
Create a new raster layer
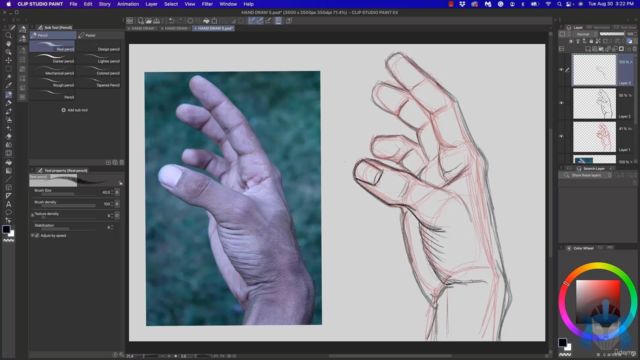pos(588,49)
